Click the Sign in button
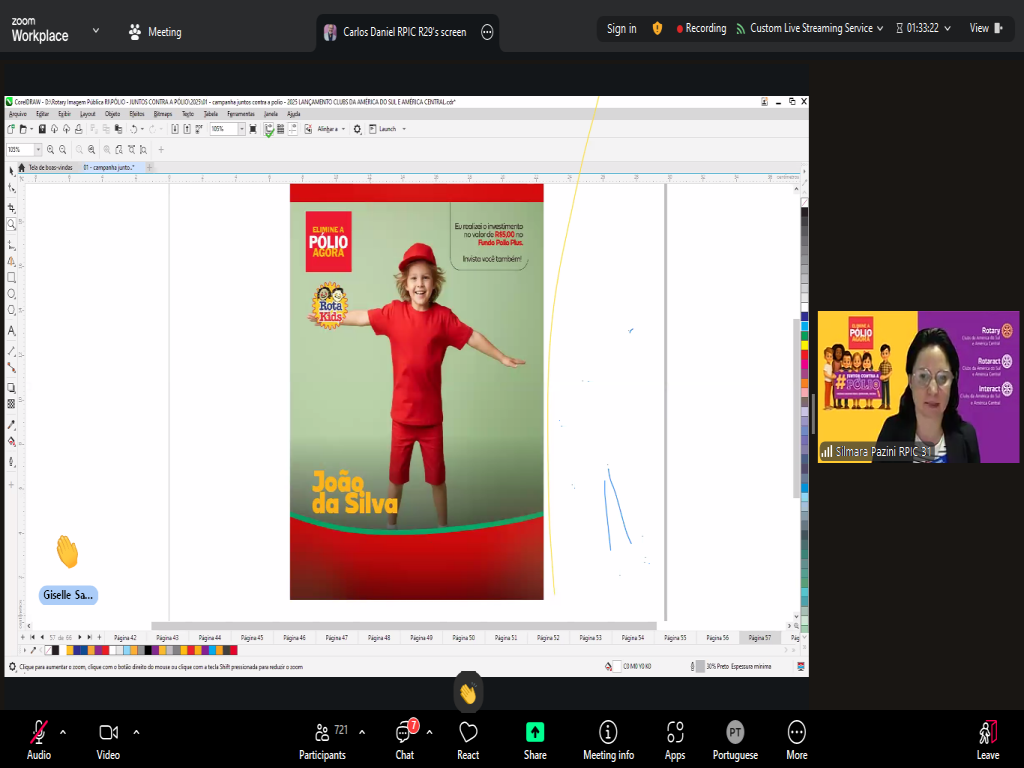The height and width of the screenshot is (768, 1024). (x=621, y=28)
